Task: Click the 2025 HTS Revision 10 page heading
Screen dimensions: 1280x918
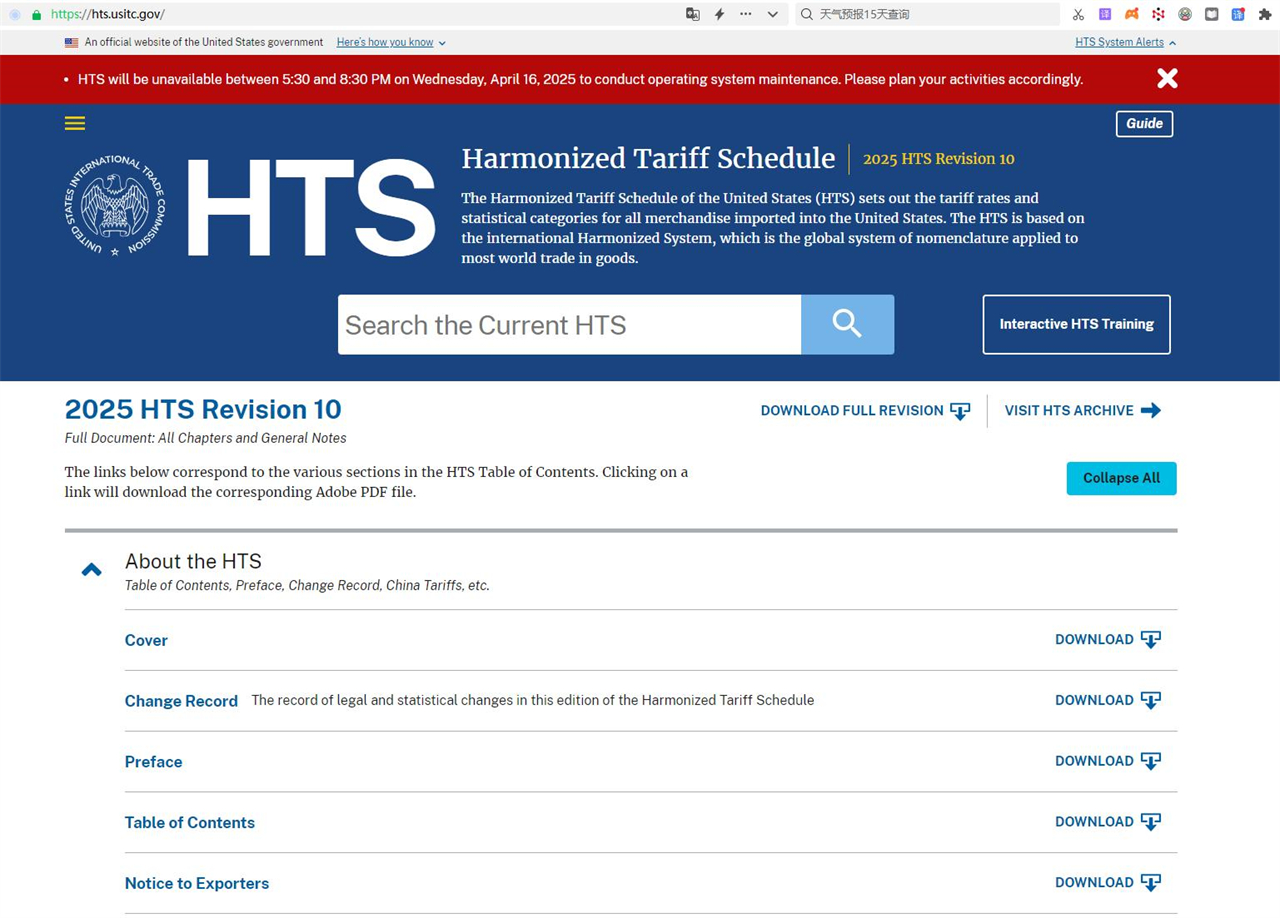Action: (x=203, y=409)
